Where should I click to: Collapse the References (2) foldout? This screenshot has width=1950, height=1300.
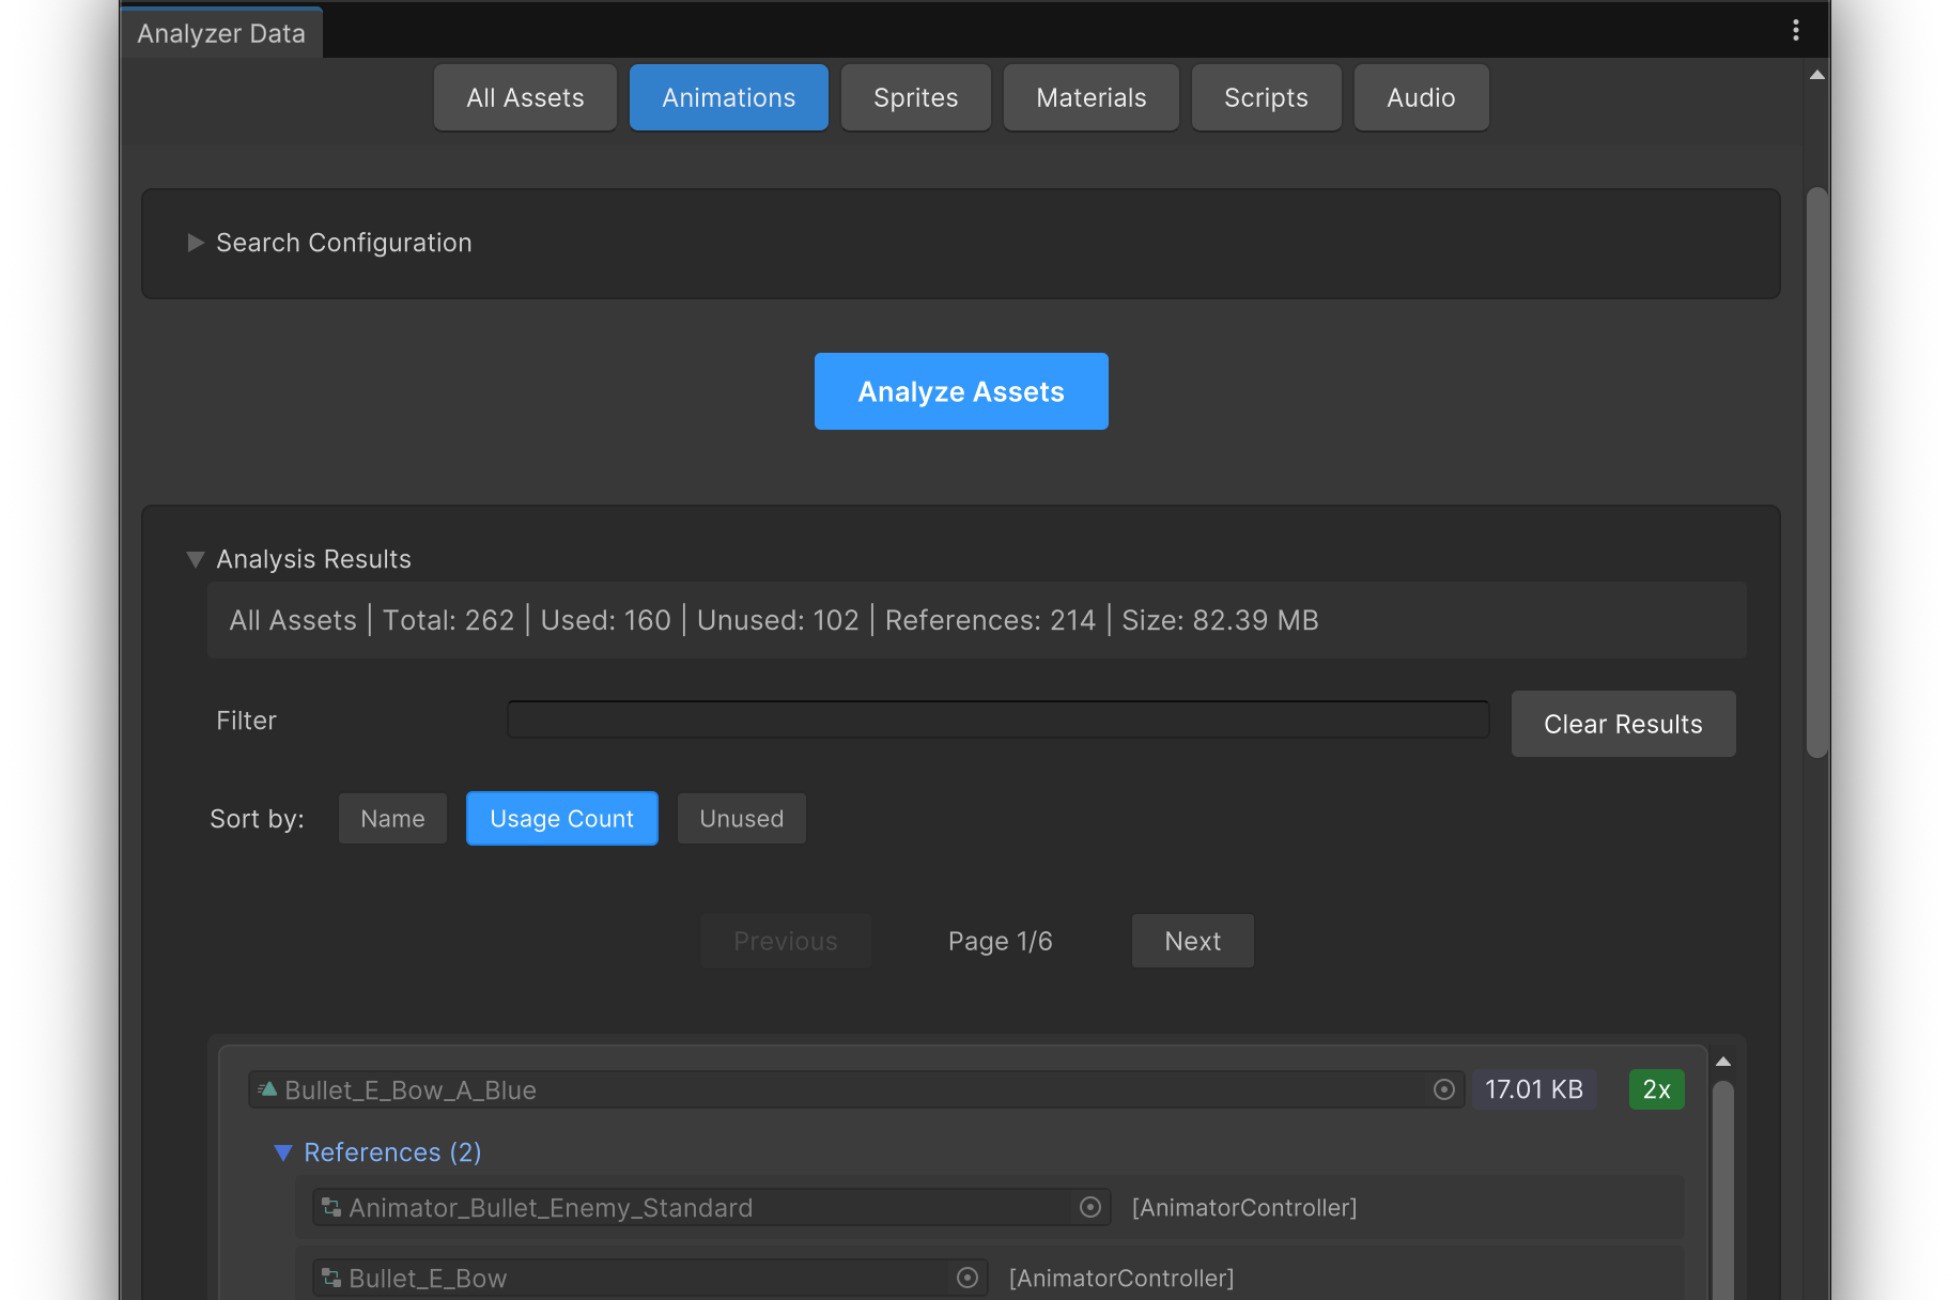(283, 1153)
